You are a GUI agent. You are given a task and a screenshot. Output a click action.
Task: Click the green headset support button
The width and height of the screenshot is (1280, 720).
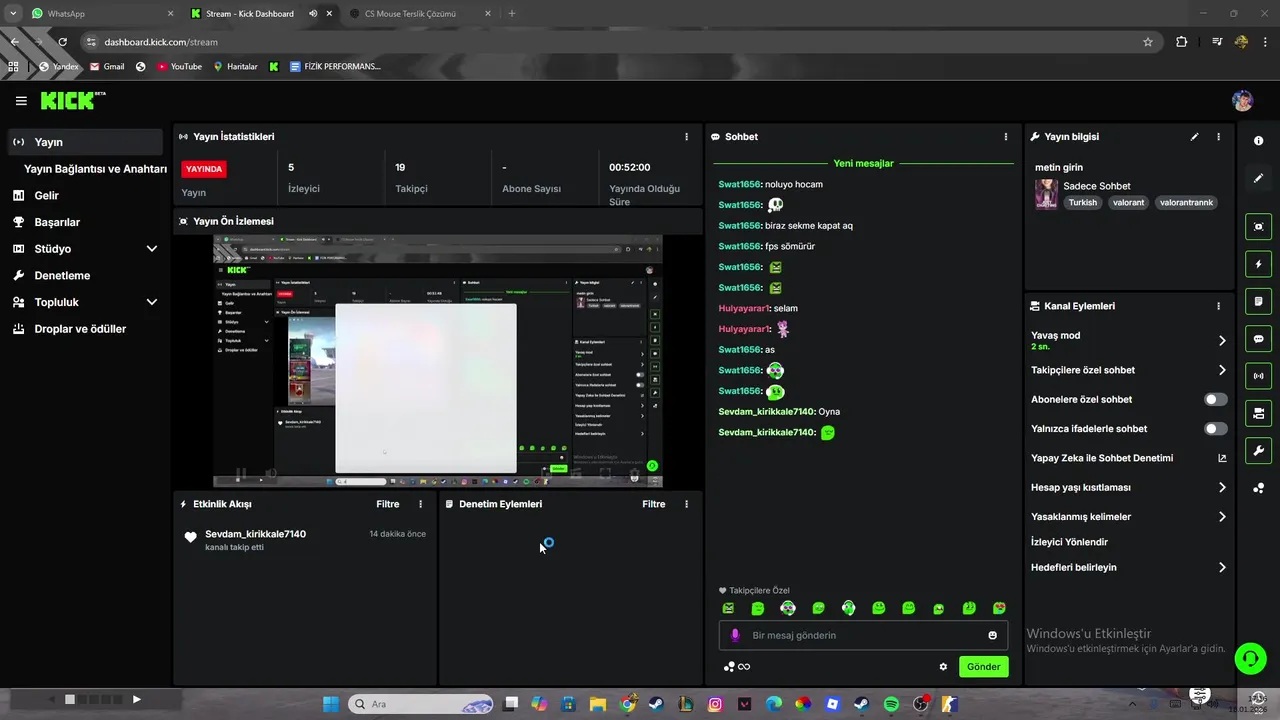pyautogui.click(x=1250, y=658)
